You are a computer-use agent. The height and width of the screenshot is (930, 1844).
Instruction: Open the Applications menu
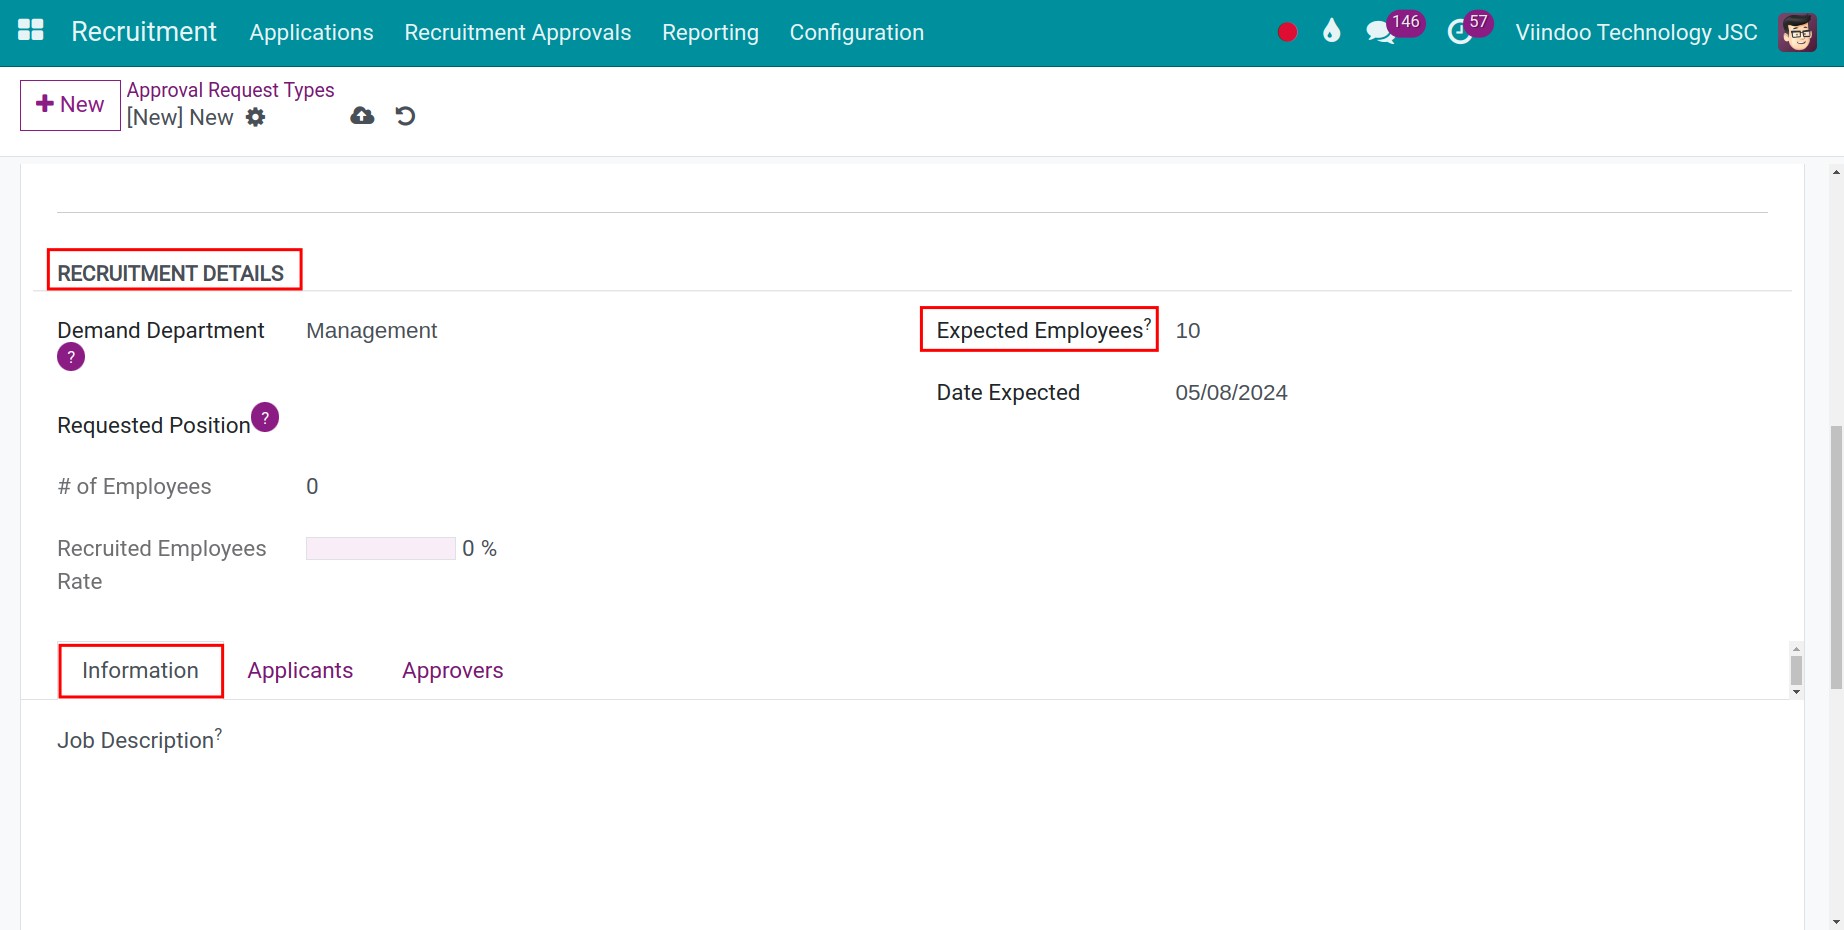pyautogui.click(x=311, y=32)
